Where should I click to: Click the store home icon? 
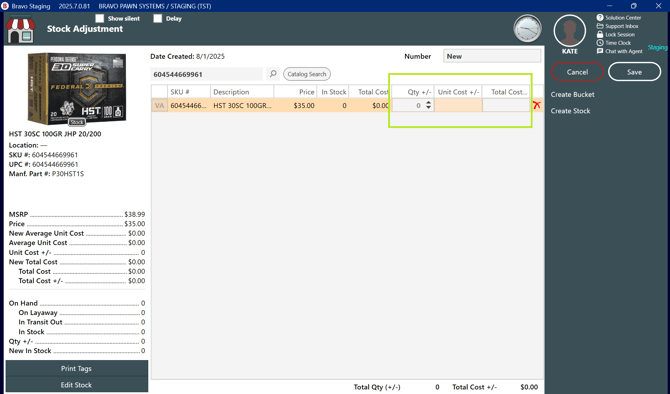click(x=20, y=29)
